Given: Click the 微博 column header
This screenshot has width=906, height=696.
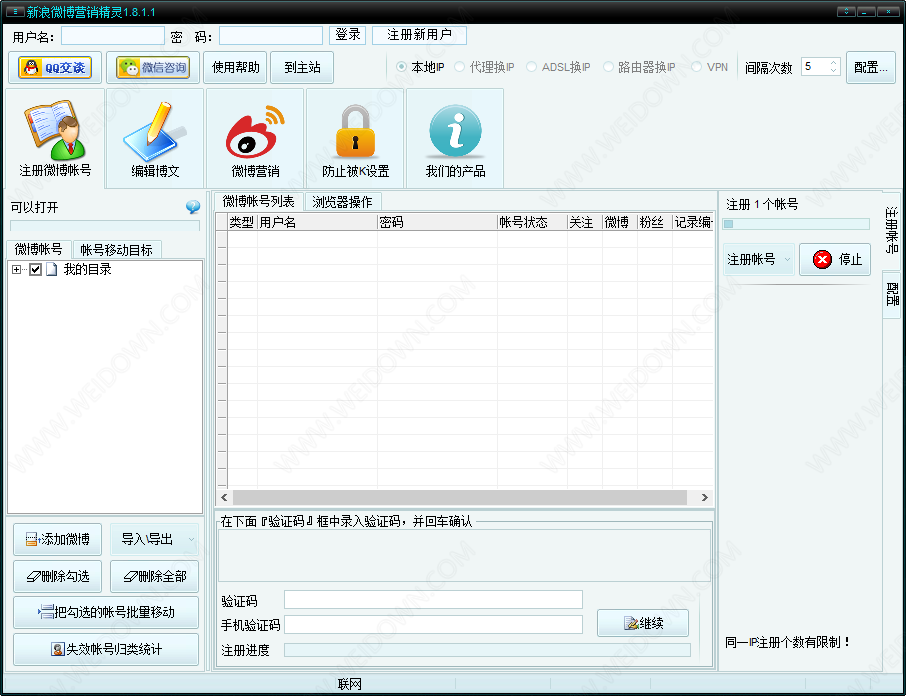Looking at the screenshot, I should click(620, 222).
